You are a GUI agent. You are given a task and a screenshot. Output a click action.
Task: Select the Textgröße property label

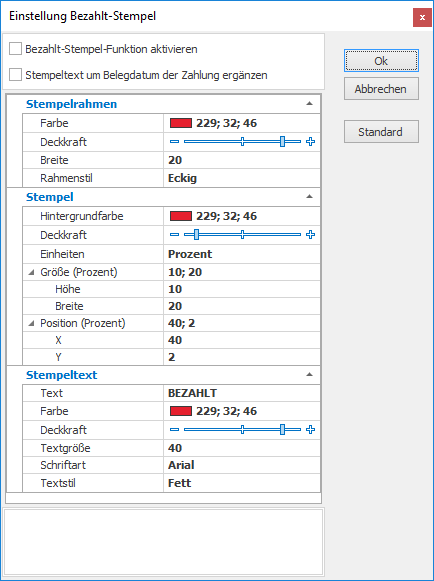click(66, 448)
